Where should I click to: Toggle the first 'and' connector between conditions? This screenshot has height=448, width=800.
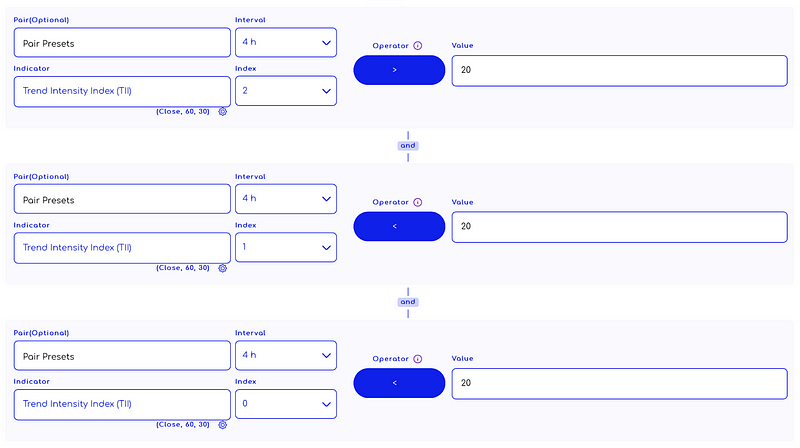(x=408, y=146)
